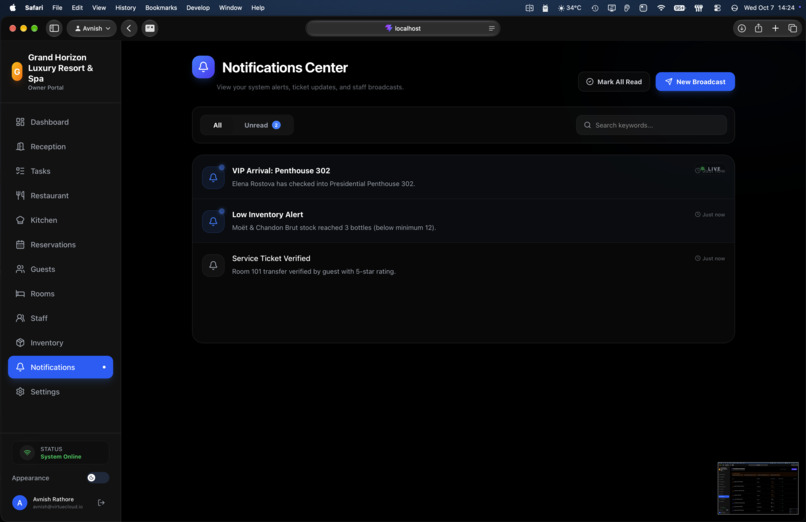This screenshot has height=522, width=806.
Task: Click the LIVE indicator on VIP Arrival
Action: point(711,169)
